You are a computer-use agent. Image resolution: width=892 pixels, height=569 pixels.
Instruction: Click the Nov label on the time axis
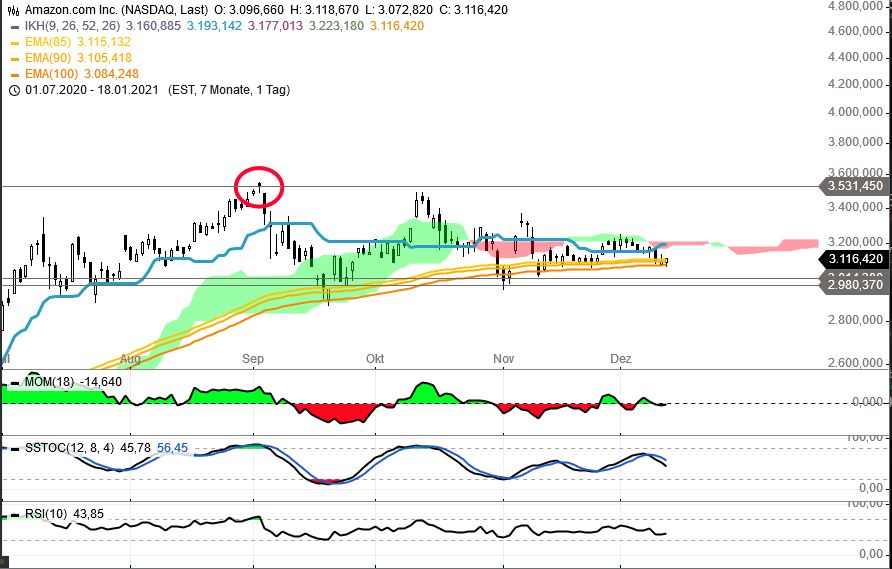pyautogui.click(x=503, y=358)
